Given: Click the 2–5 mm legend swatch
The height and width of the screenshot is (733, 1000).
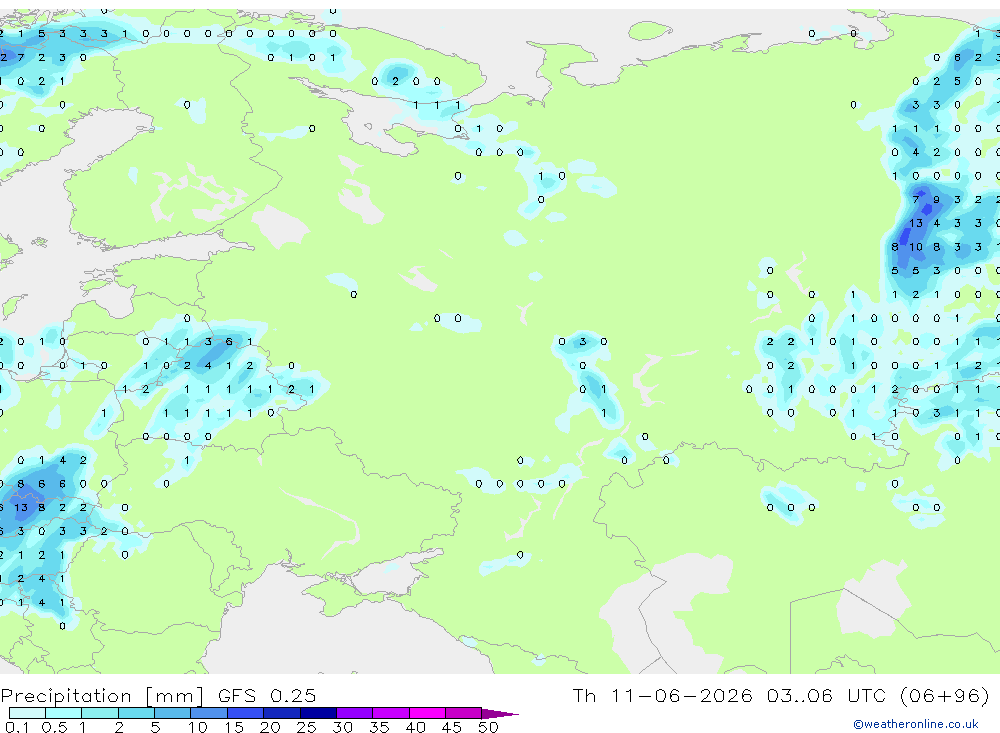Looking at the screenshot, I should [x=136, y=713].
